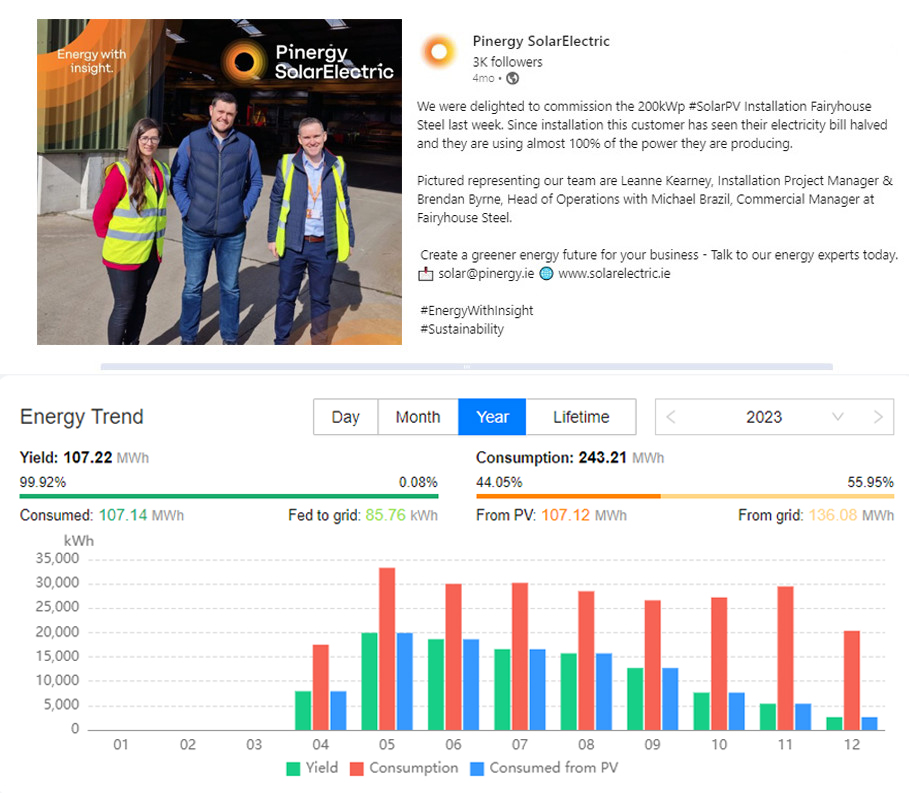The height and width of the screenshot is (793, 909).
Task: Click the October green yield bar
Action: pyautogui.click(x=701, y=711)
